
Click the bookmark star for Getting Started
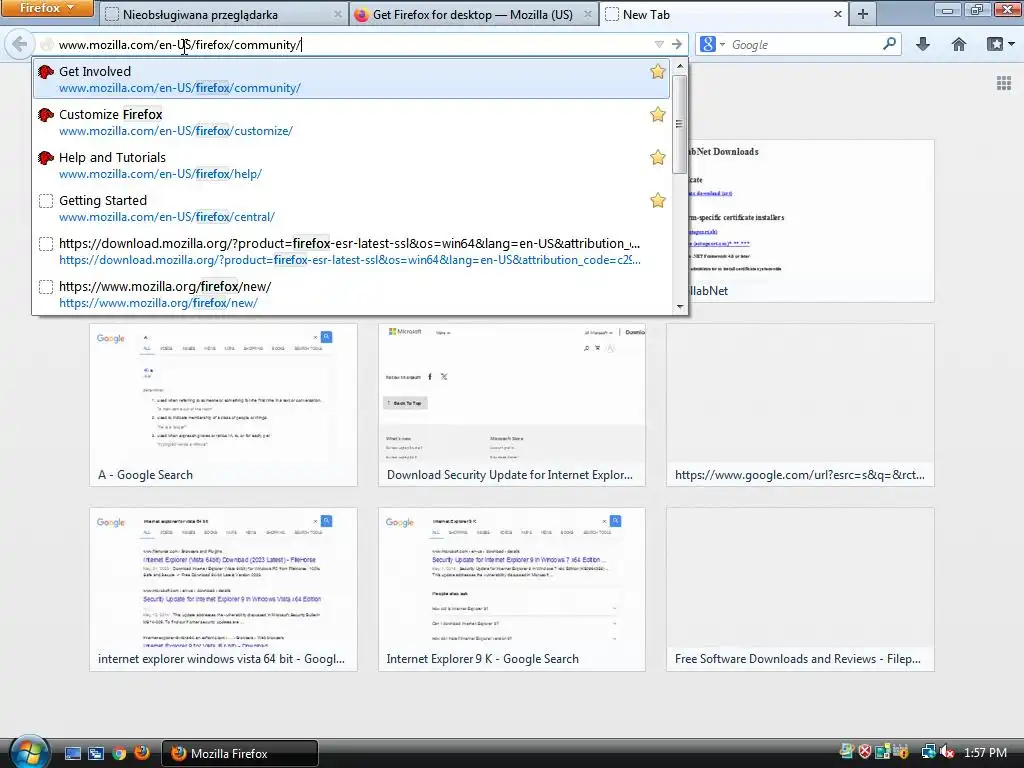click(658, 200)
